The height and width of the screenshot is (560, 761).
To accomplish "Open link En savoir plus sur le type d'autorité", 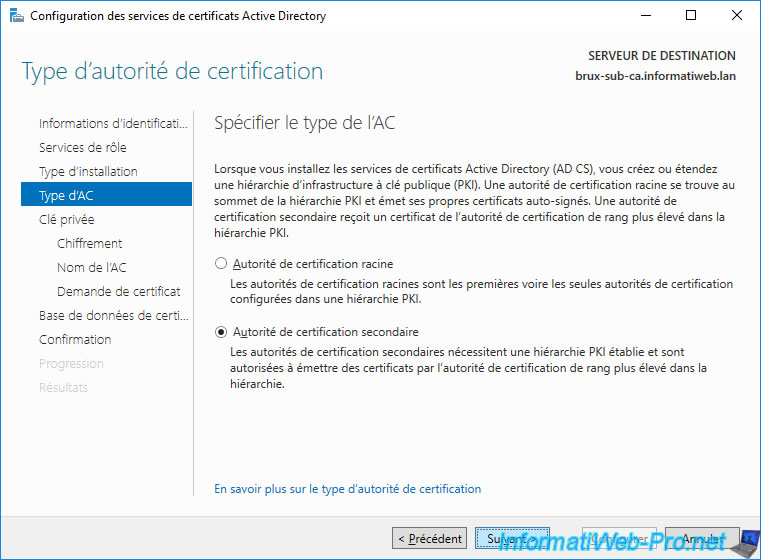I will point(347,489).
